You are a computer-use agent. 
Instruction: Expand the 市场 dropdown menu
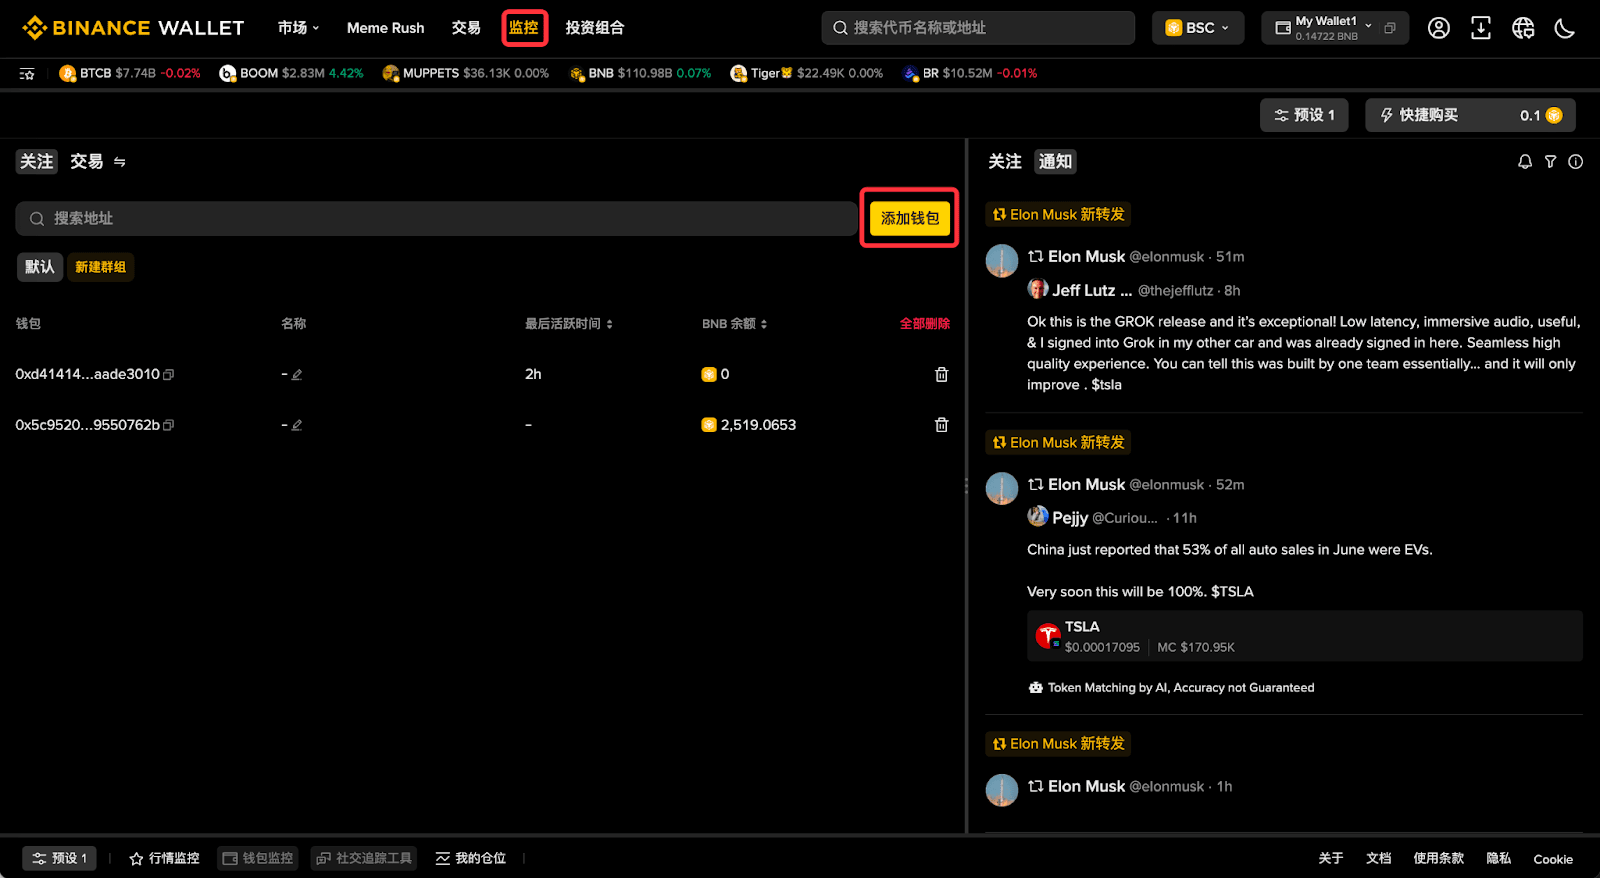coord(298,28)
